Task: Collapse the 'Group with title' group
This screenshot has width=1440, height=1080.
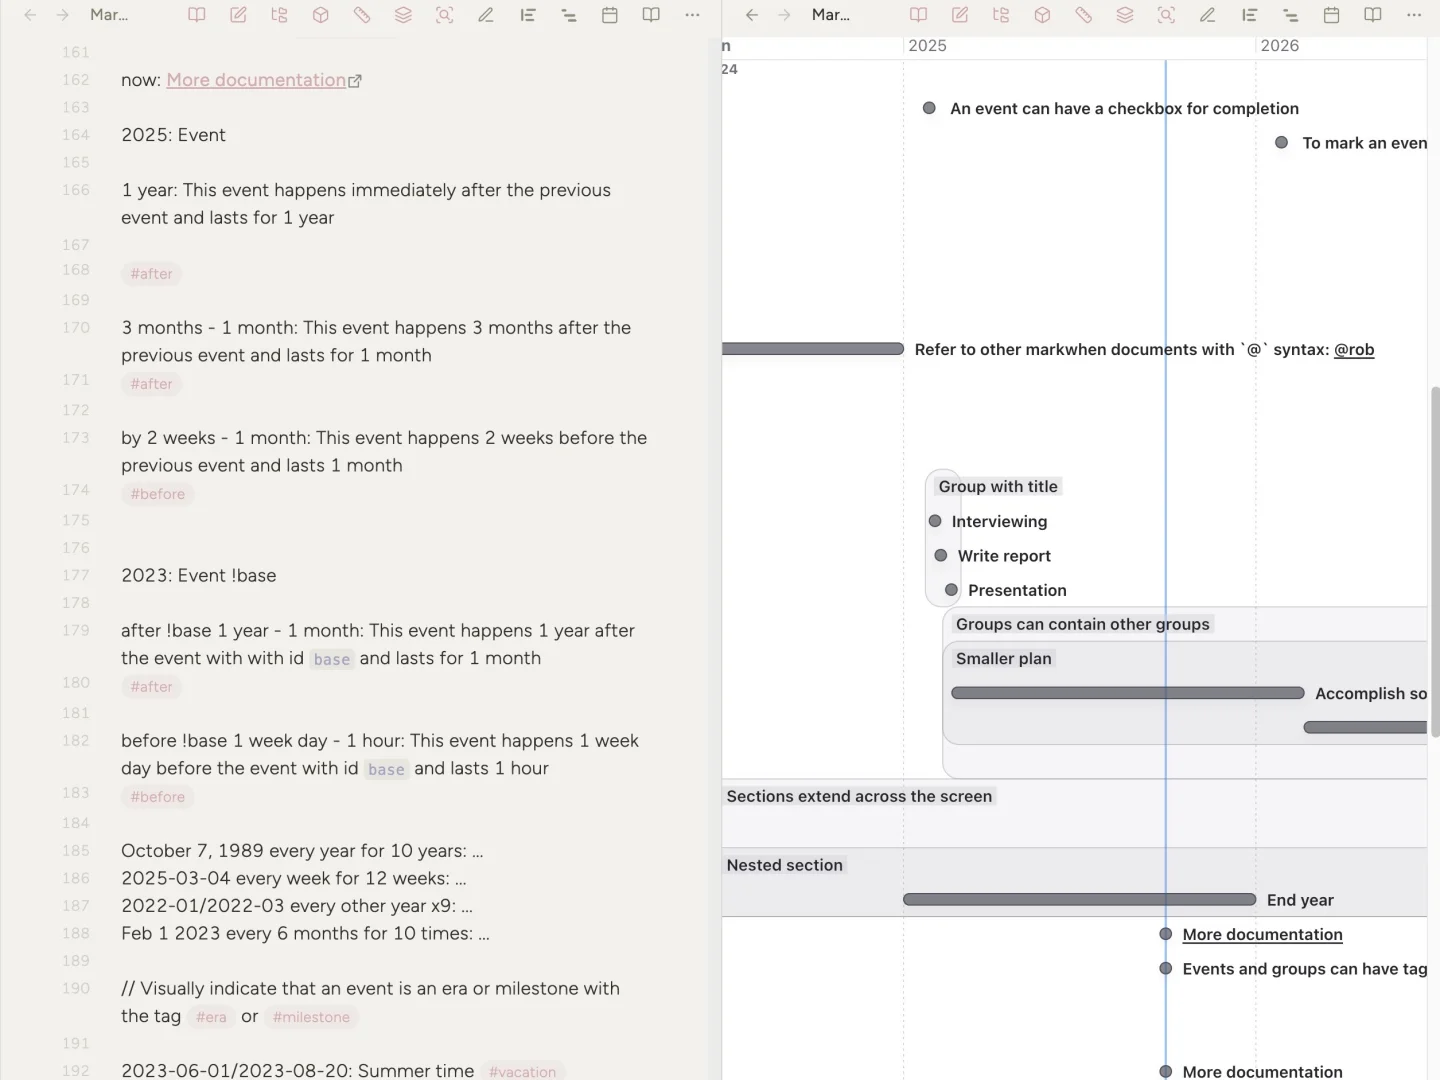Action: (x=998, y=486)
